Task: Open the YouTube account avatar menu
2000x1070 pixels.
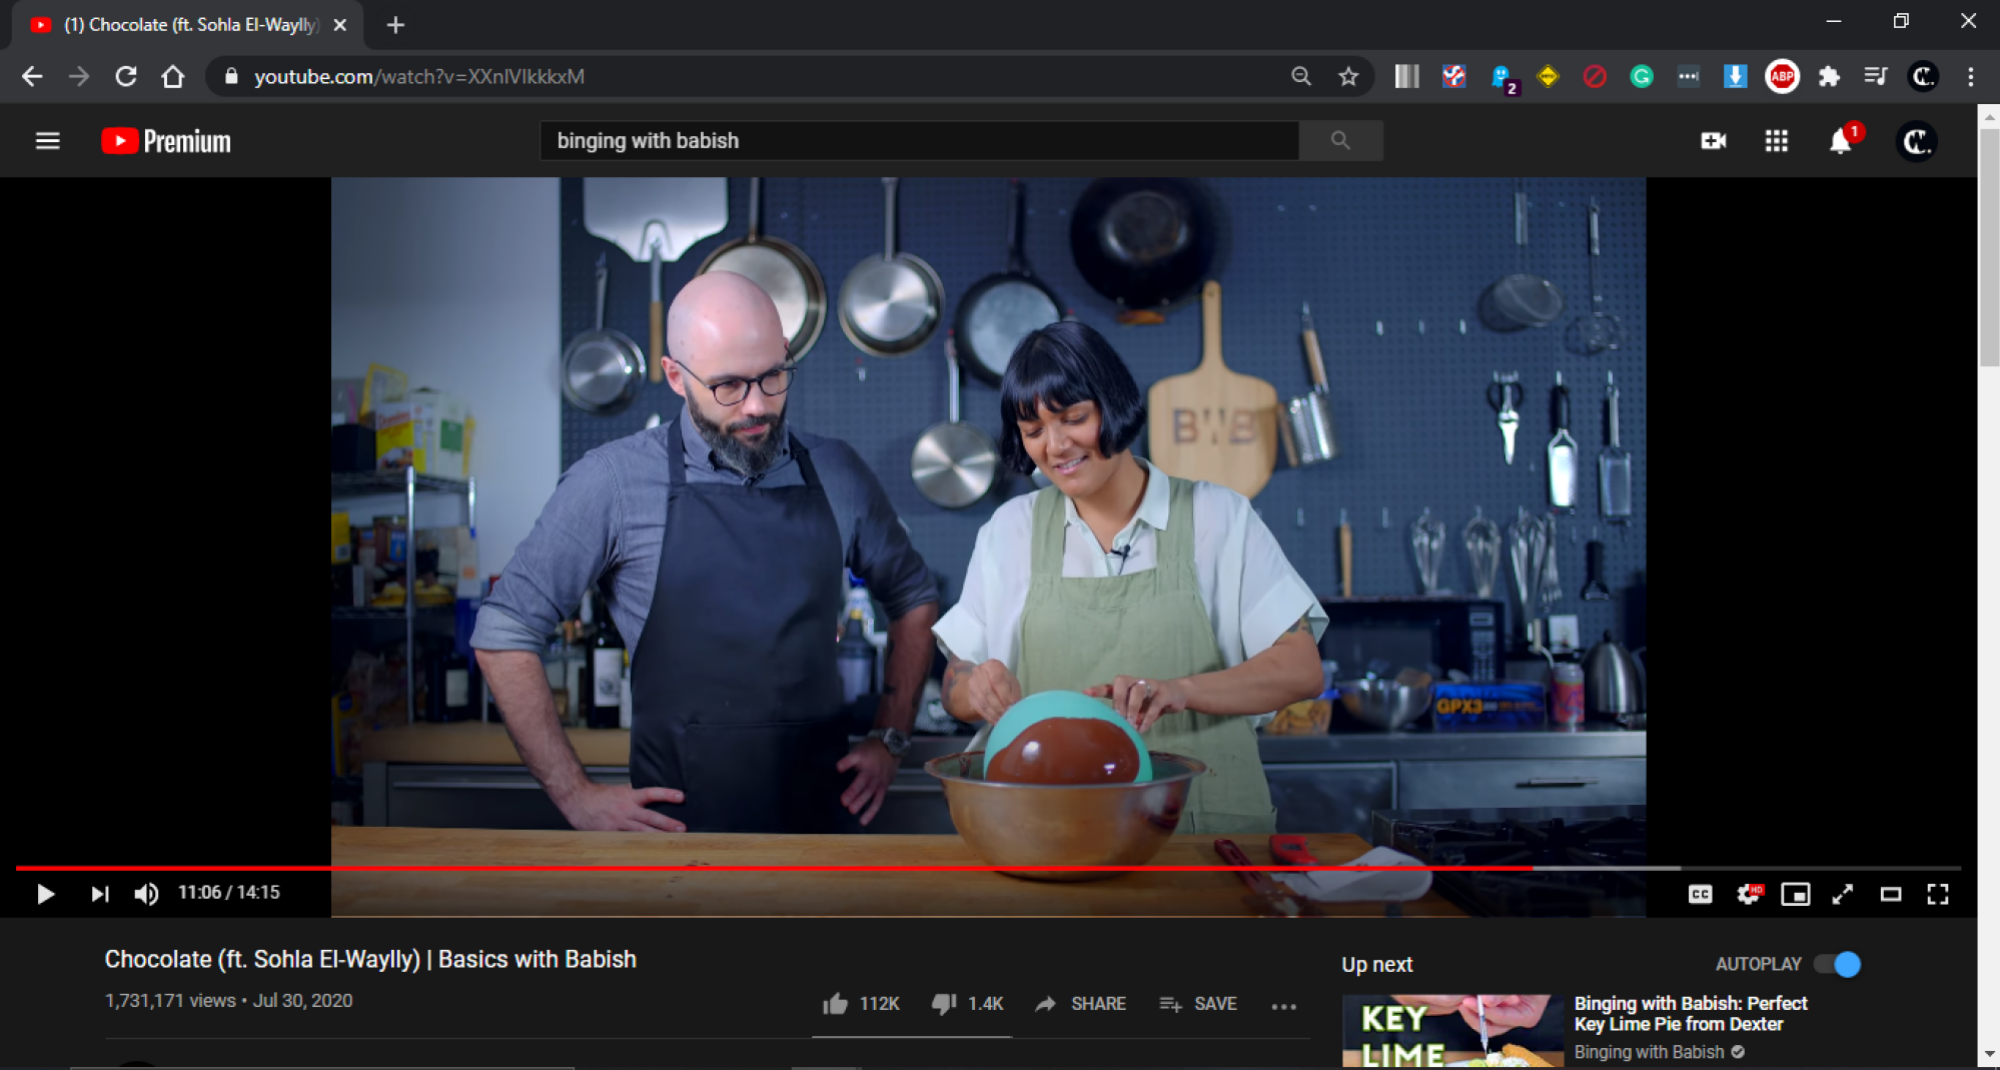Action: pyautogui.click(x=1916, y=141)
